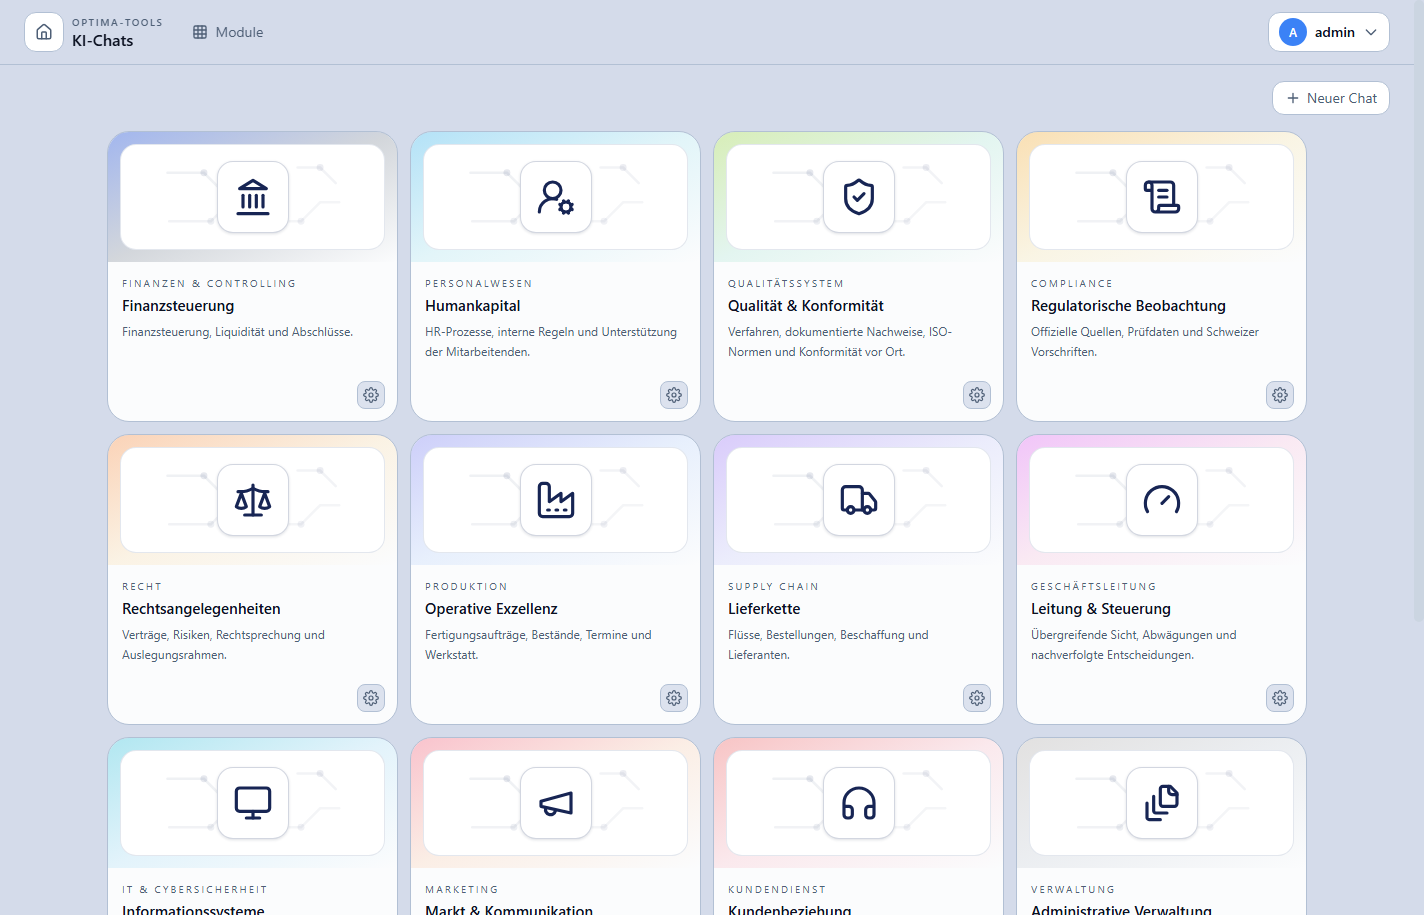Click the documents icon for Verwaltung
The height and width of the screenshot is (915, 1424).
click(1162, 803)
